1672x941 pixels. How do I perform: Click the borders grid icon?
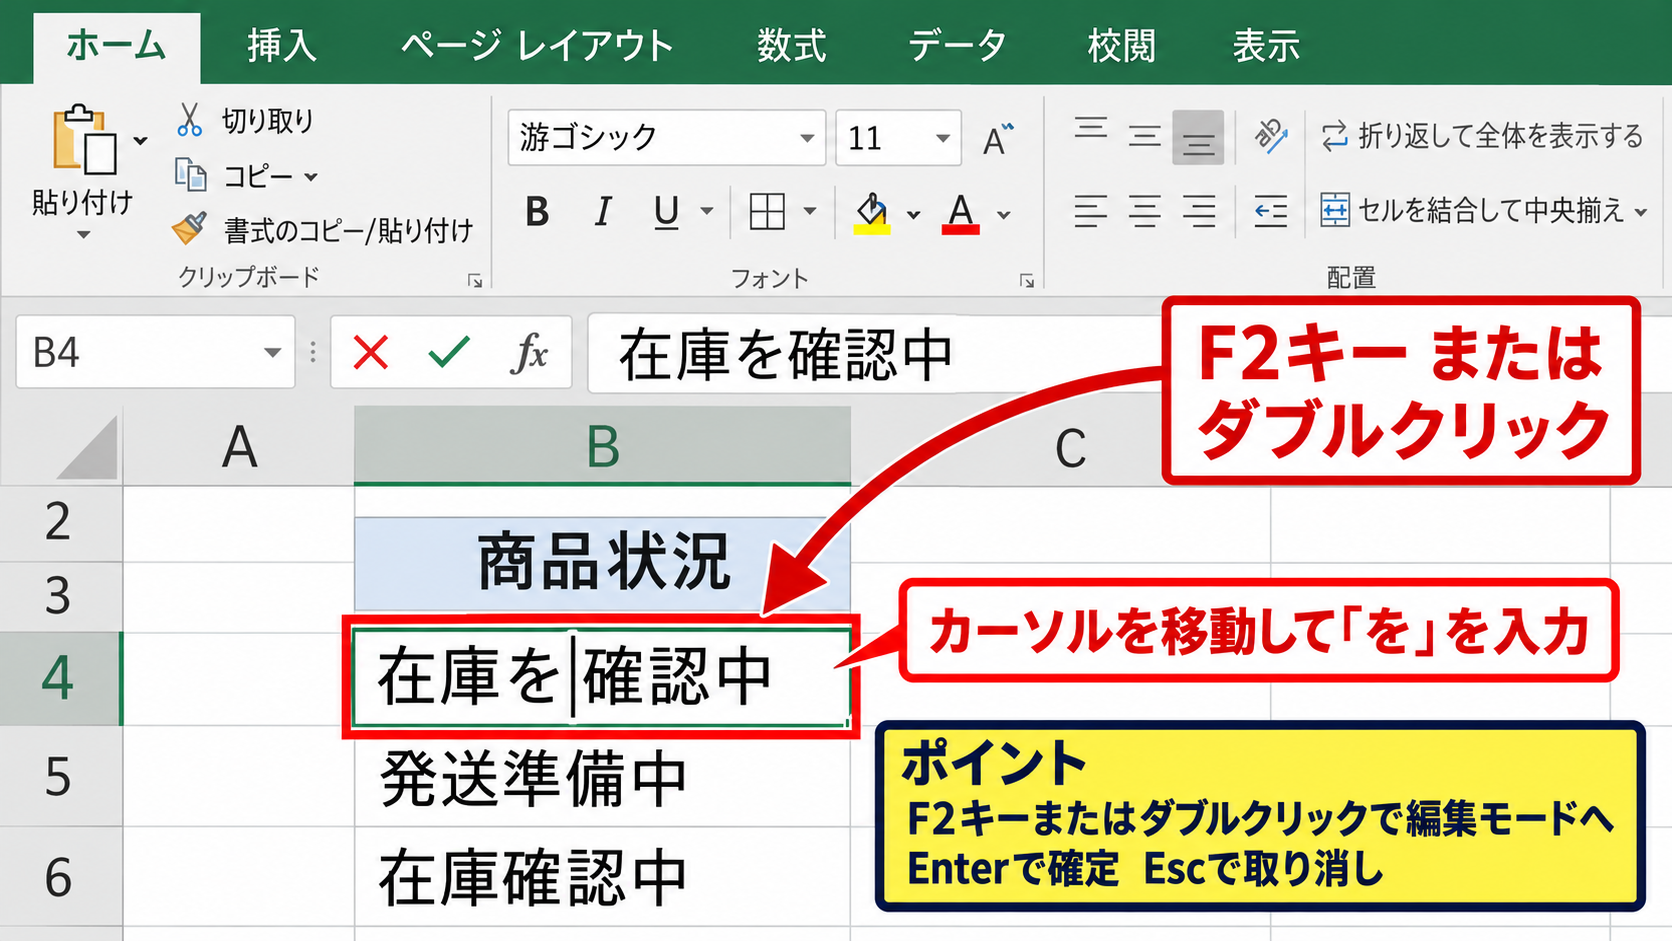point(767,212)
